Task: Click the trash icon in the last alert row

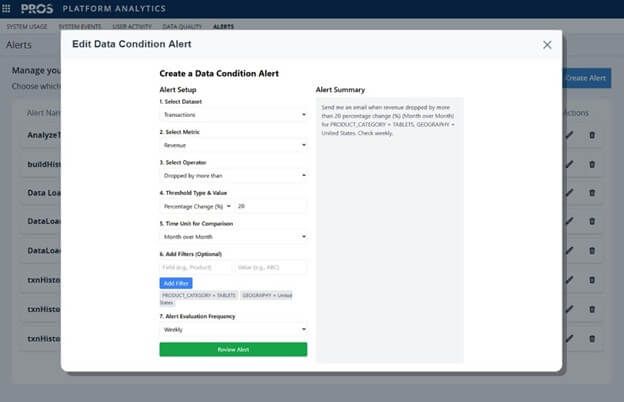Action: 591,337
